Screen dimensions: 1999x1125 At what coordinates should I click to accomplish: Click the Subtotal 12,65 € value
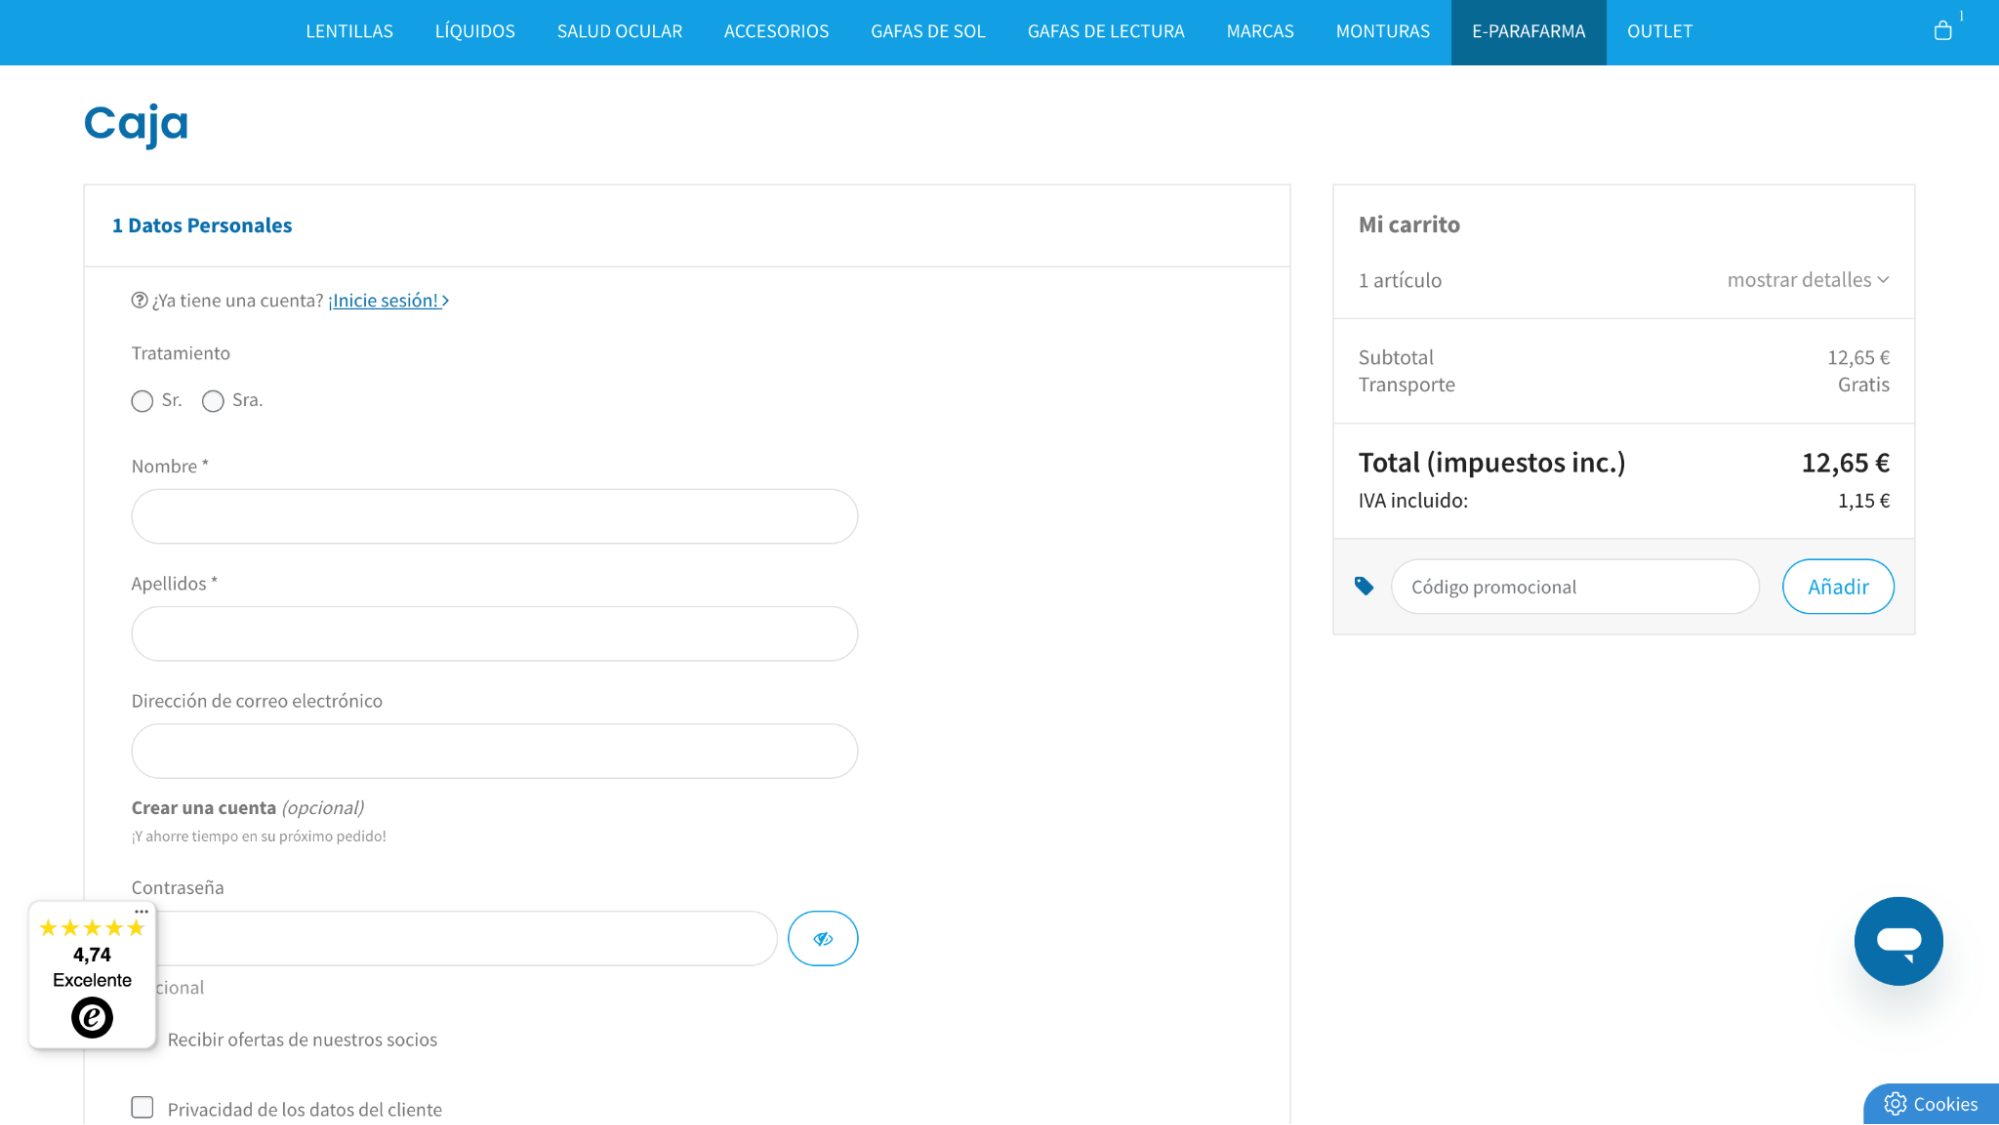[1858, 357]
